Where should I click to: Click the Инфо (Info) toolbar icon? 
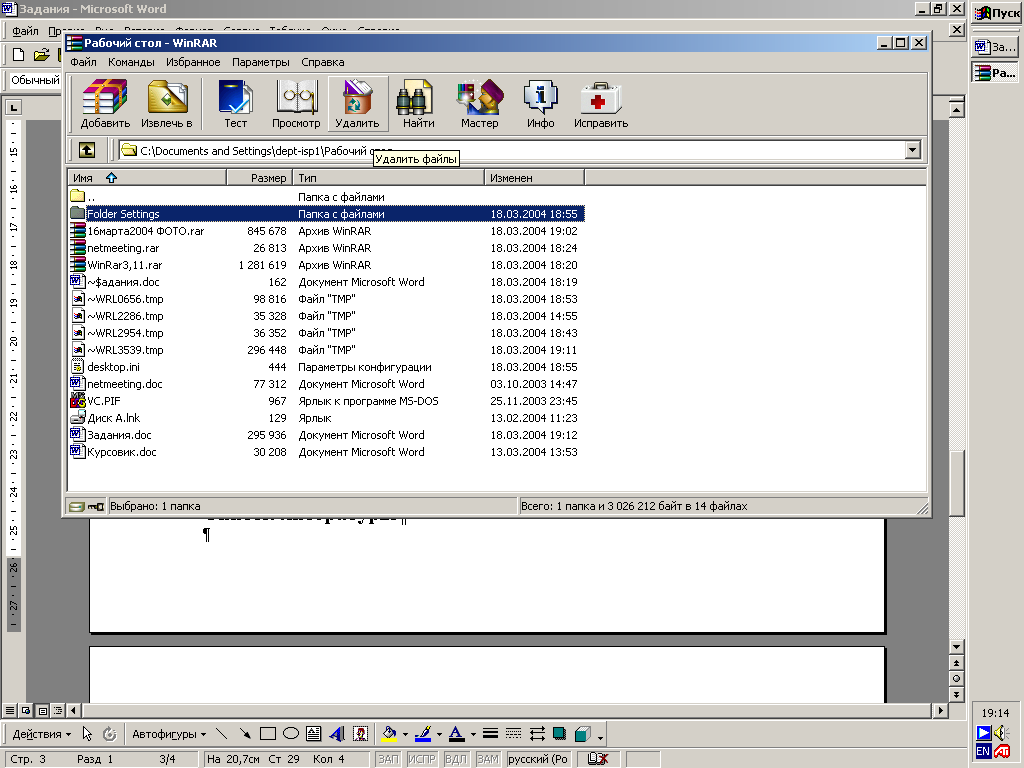click(x=541, y=103)
